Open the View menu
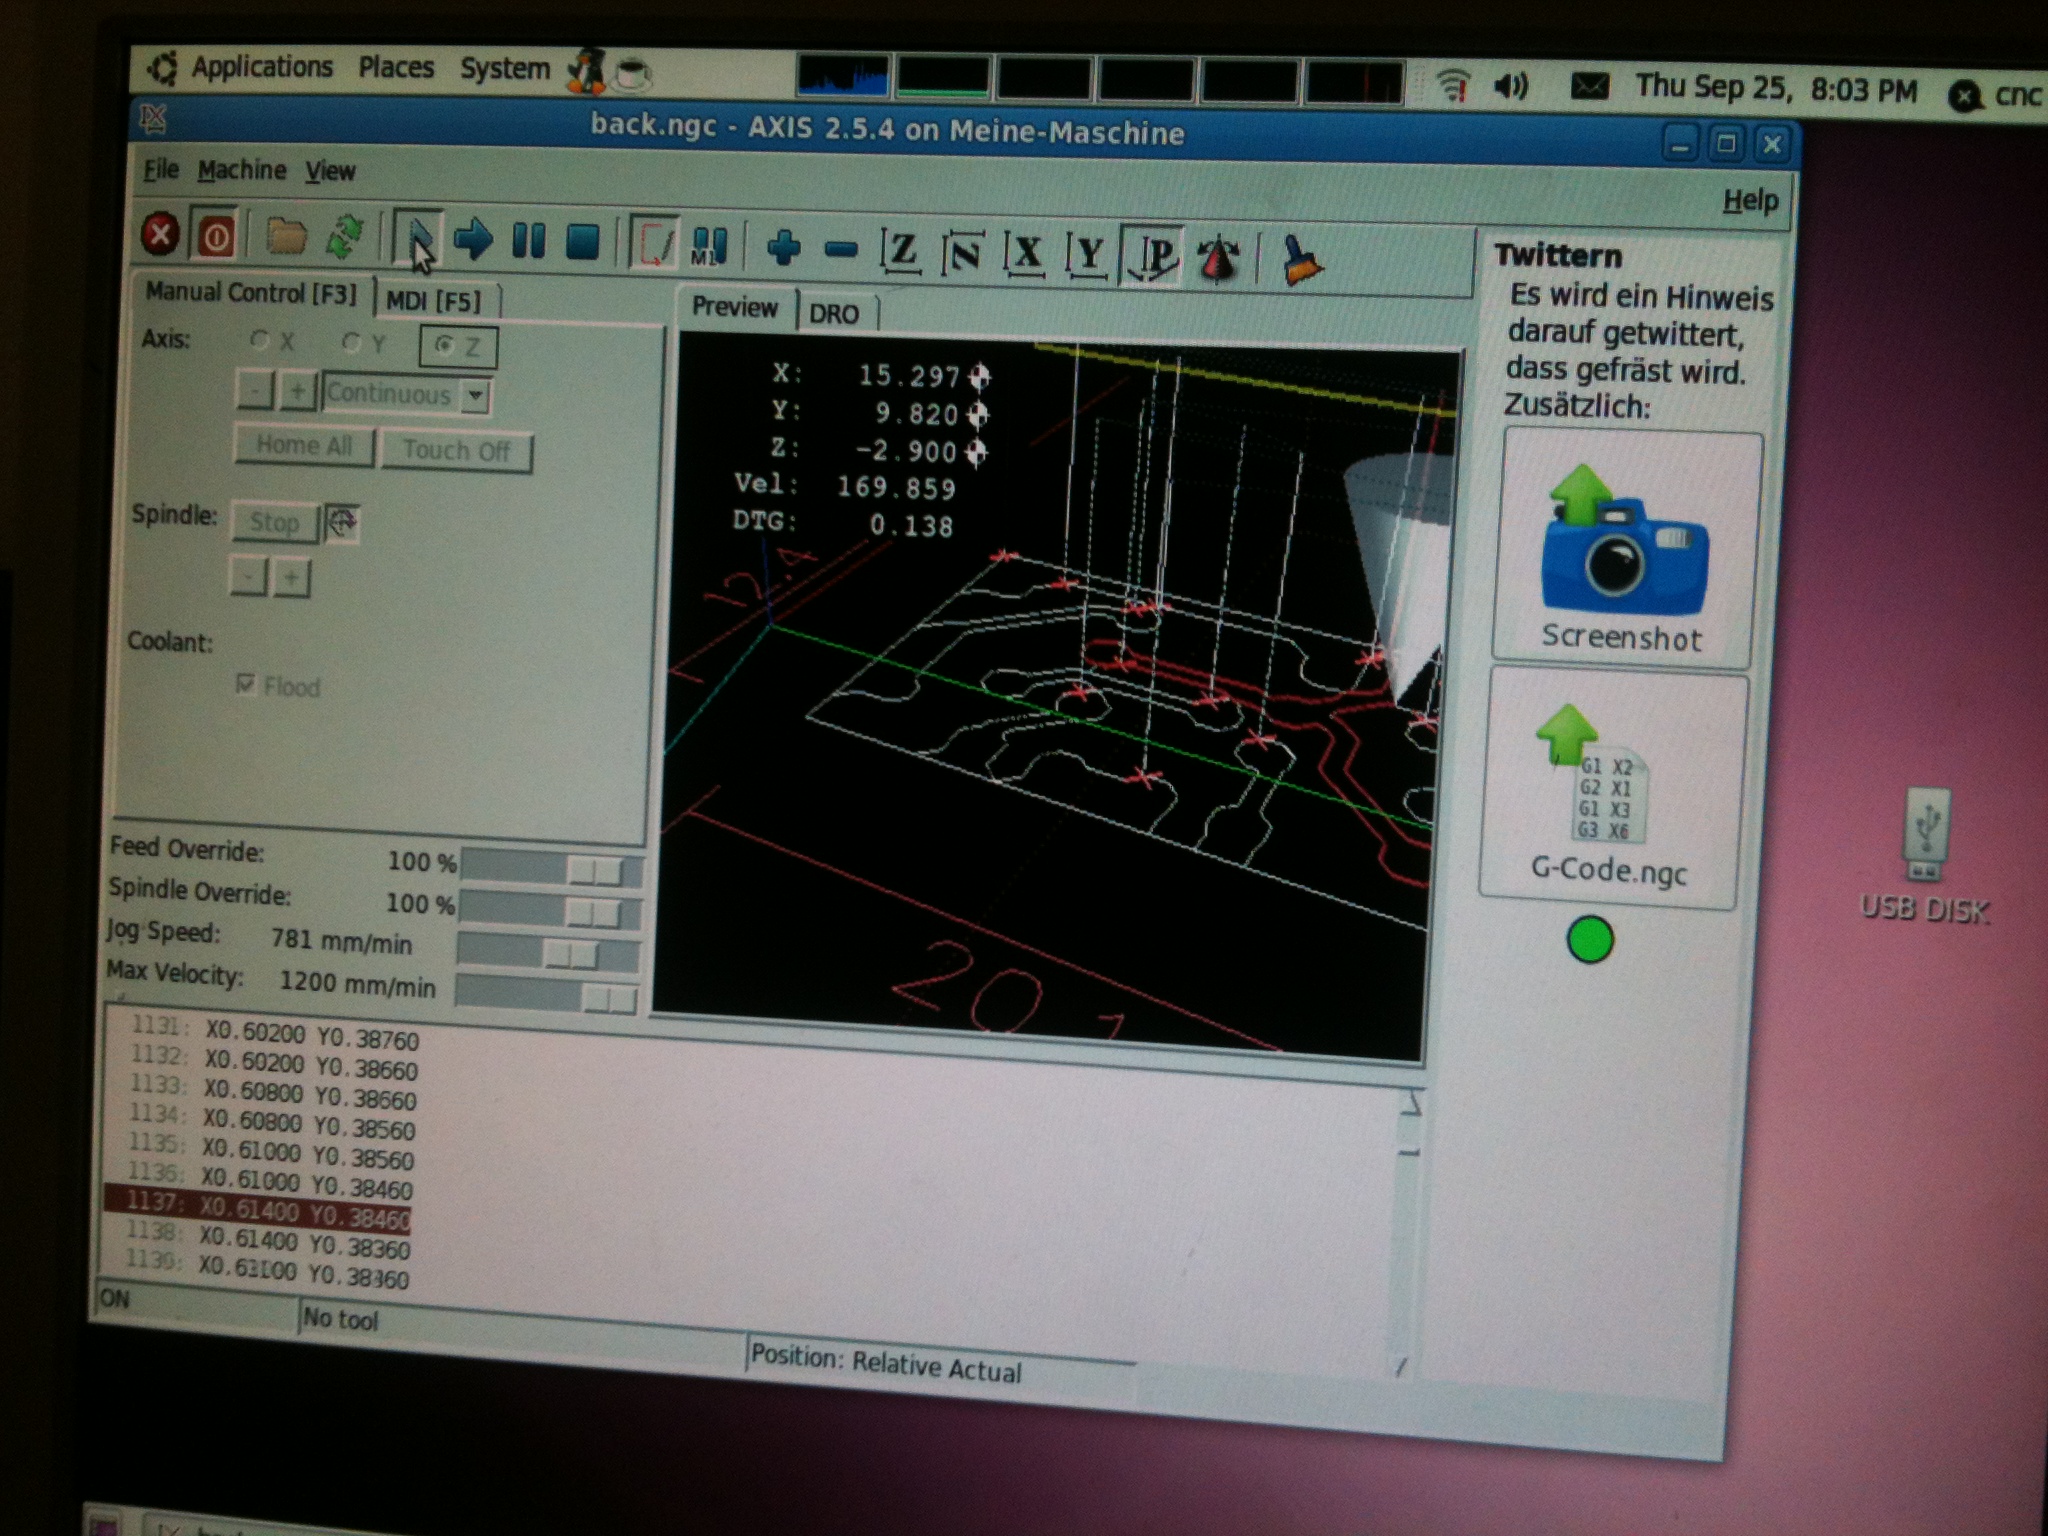 (x=330, y=171)
